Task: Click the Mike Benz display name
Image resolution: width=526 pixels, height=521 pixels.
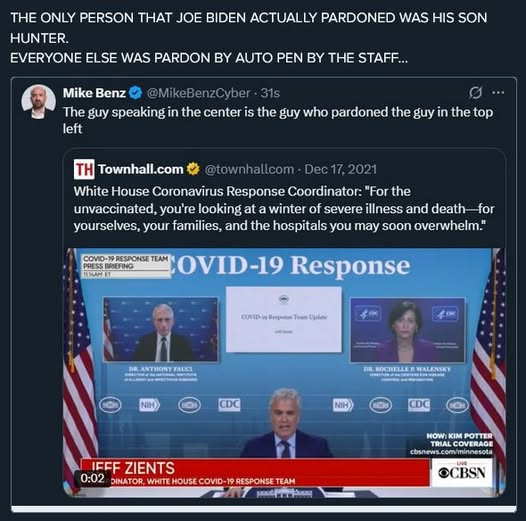Action: pos(94,93)
